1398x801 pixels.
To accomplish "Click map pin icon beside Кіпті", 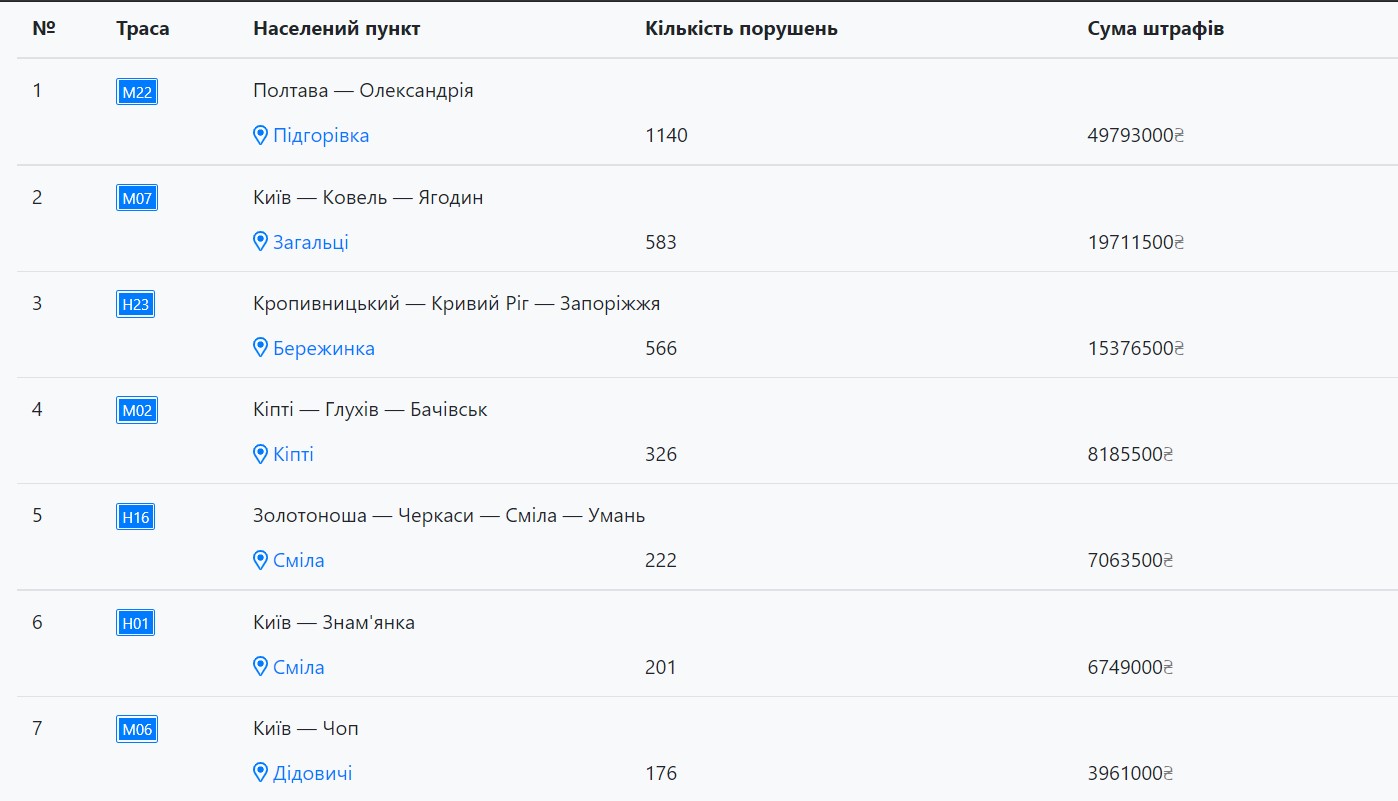I will click(261, 454).
